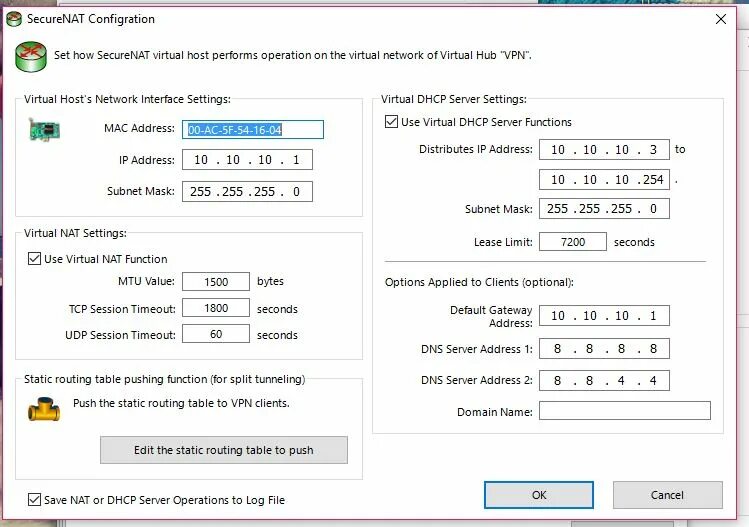This screenshot has height=527, width=749.
Task: Click the virtual host IP Address field
Action: [x=247, y=160]
